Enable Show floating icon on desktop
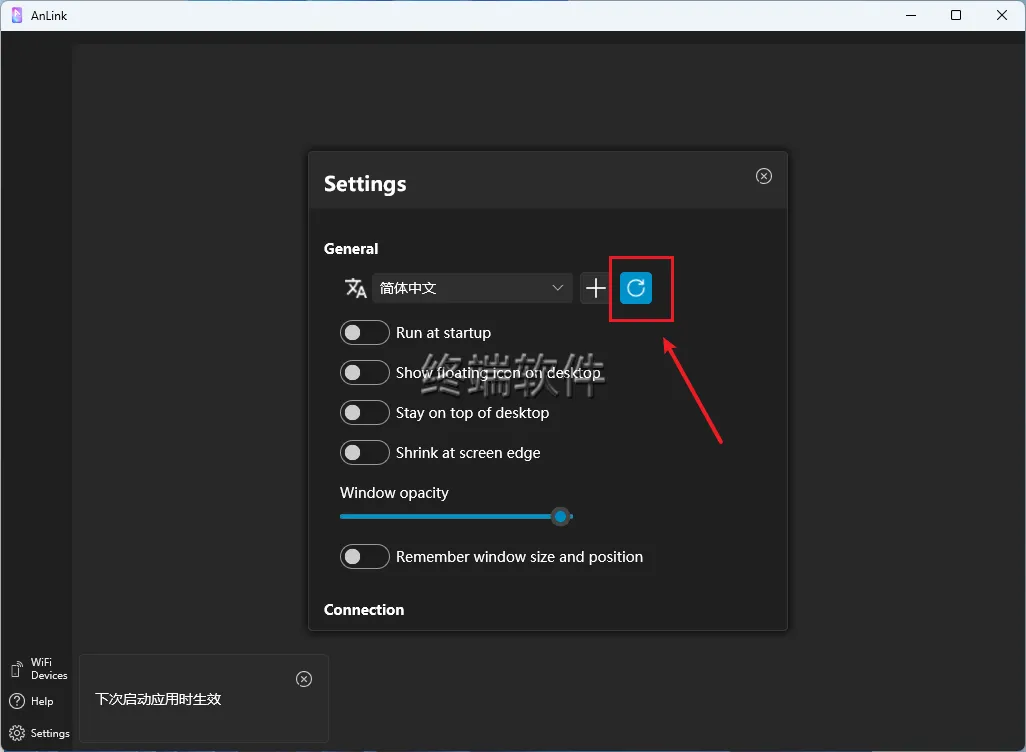The image size is (1026, 752). [364, 372]
